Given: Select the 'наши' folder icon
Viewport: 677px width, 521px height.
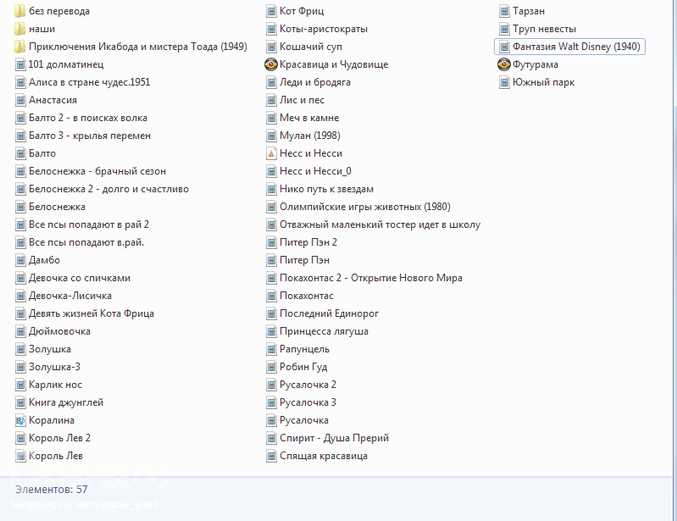Looking at the screenshot, I should [21, 29].
